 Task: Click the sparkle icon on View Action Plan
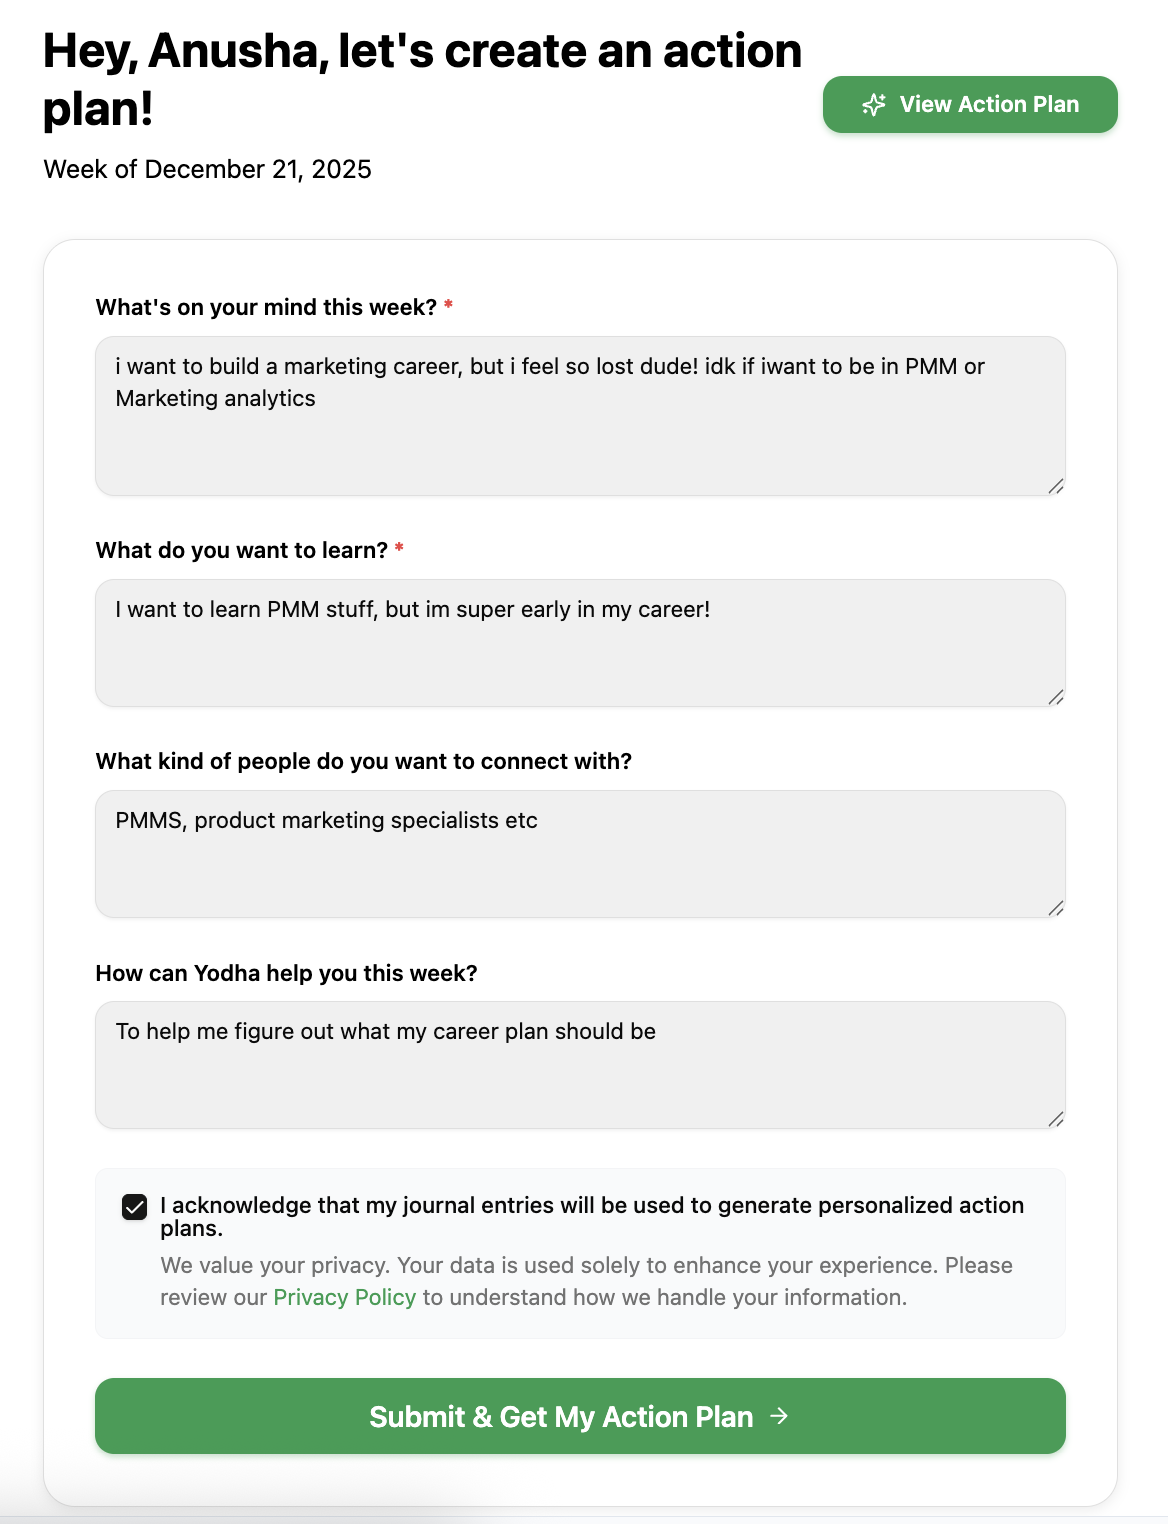click(874, 105)
